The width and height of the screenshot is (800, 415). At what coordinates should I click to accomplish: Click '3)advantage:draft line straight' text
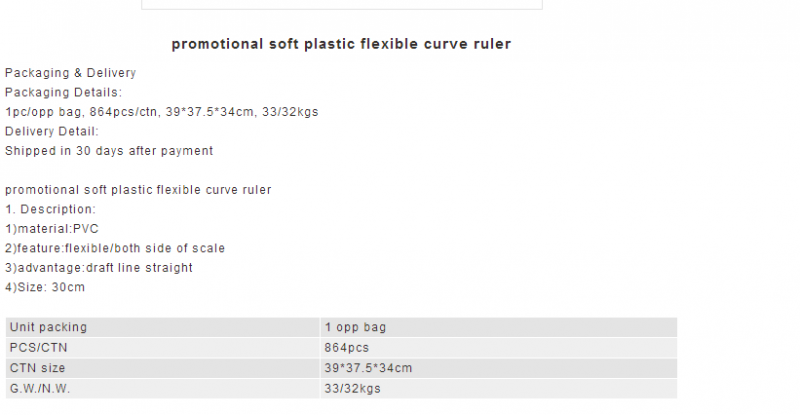(99, 268)
